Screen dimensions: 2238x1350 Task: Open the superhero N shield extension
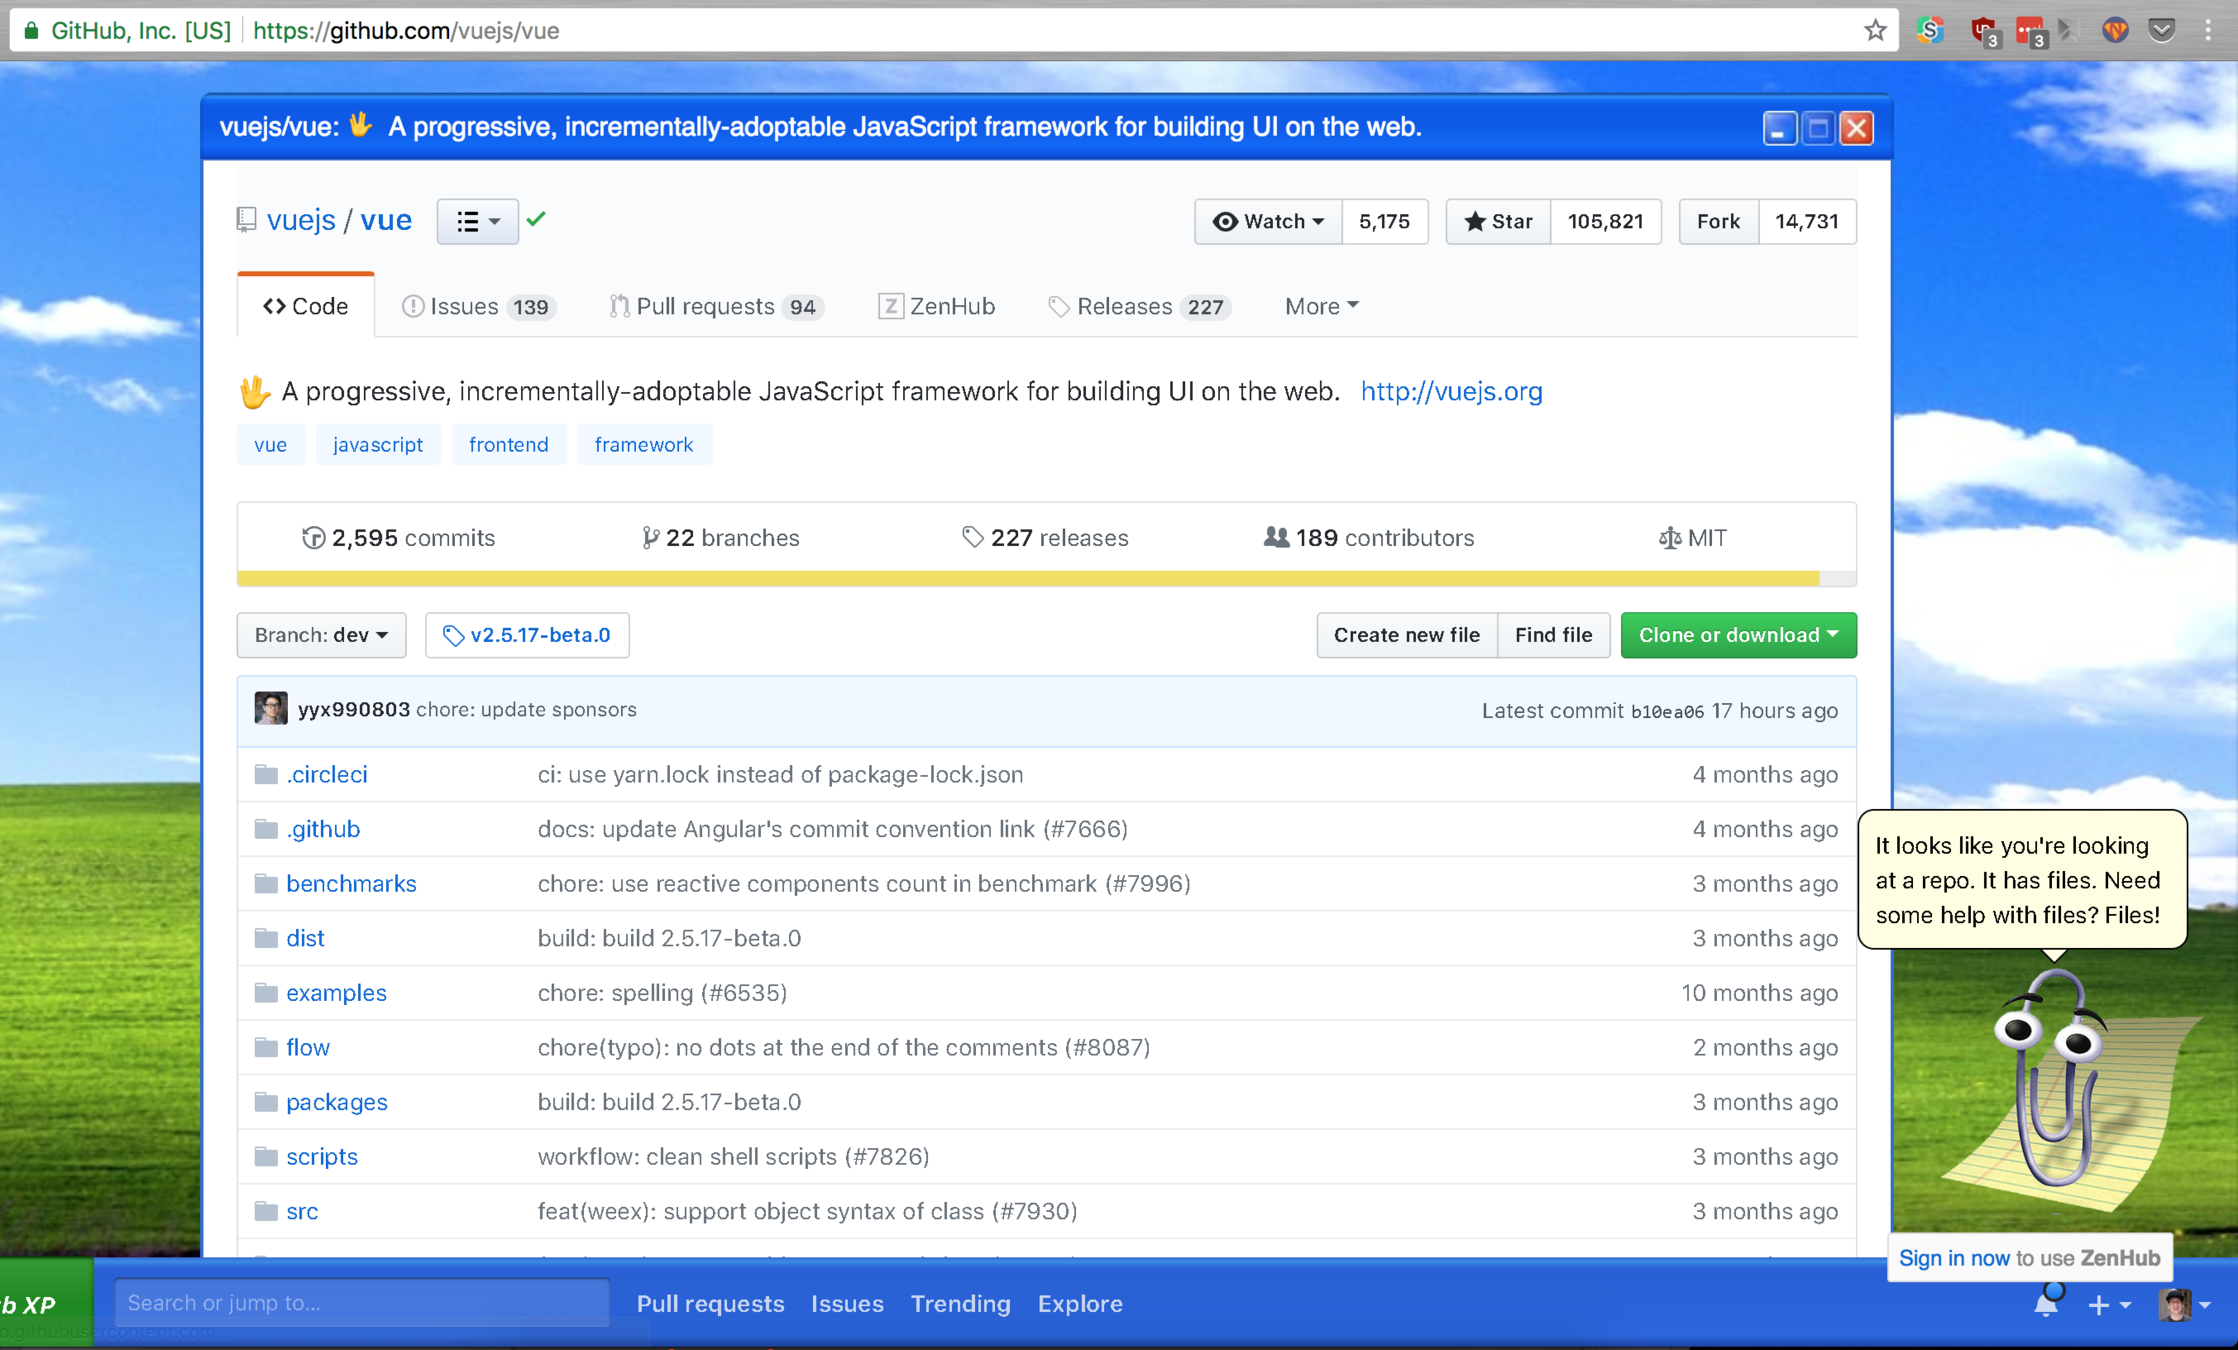(x=2115, y=30)
